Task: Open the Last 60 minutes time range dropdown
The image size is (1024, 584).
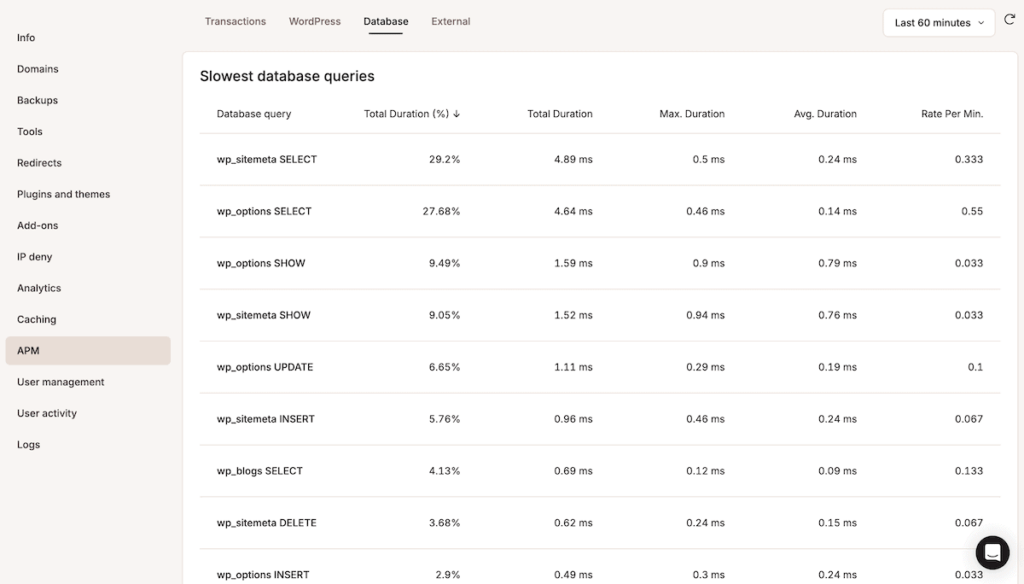Action: click(x=936, y=21)
